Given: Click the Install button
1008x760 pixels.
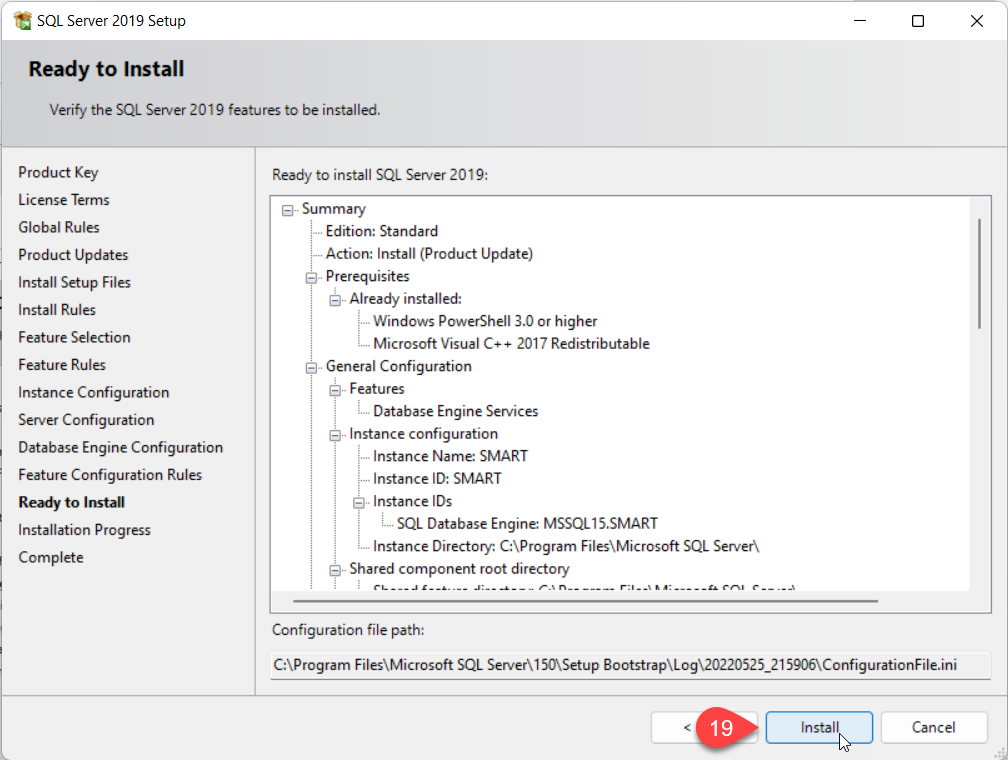Looking at the screenshot, I should (819, 727).
